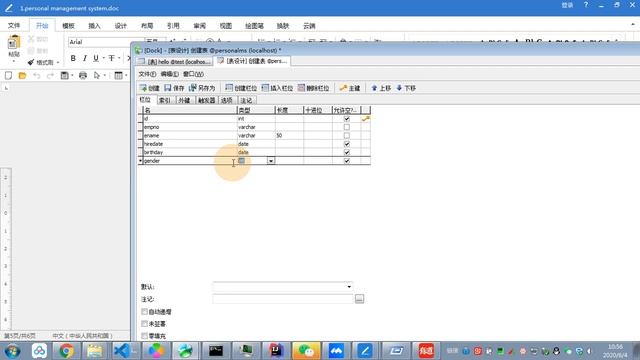
Task: Switch to the 注记 comment tab
Action: pyautogui.click(x=247, y=100)
